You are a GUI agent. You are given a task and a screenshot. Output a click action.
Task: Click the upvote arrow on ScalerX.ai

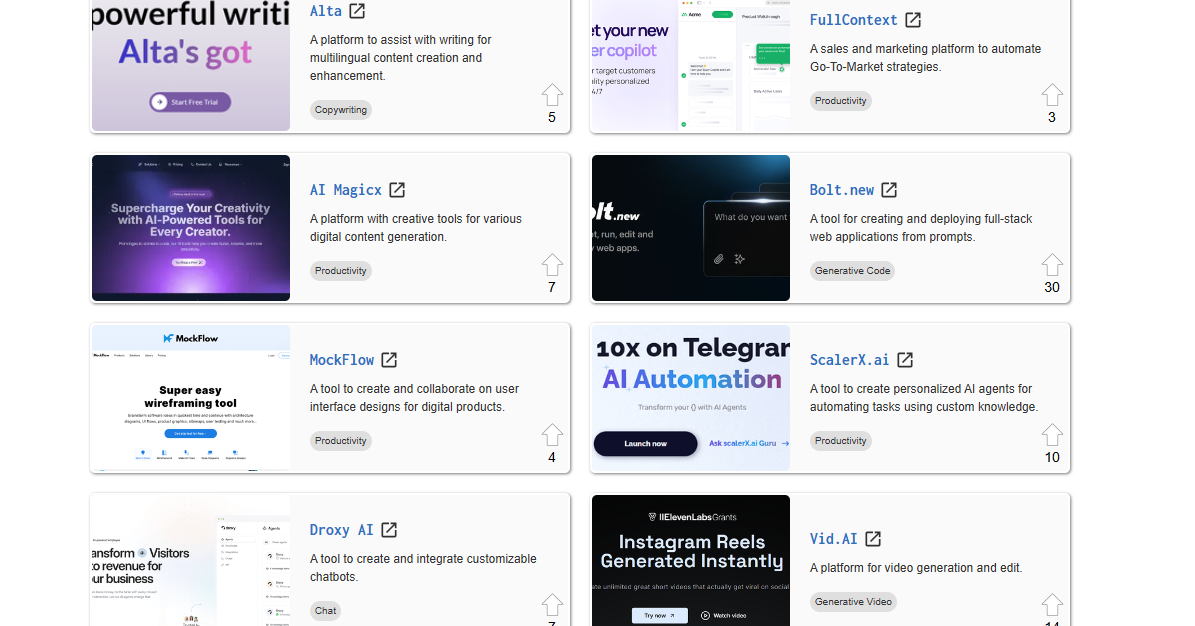[x=1052, y=435]
